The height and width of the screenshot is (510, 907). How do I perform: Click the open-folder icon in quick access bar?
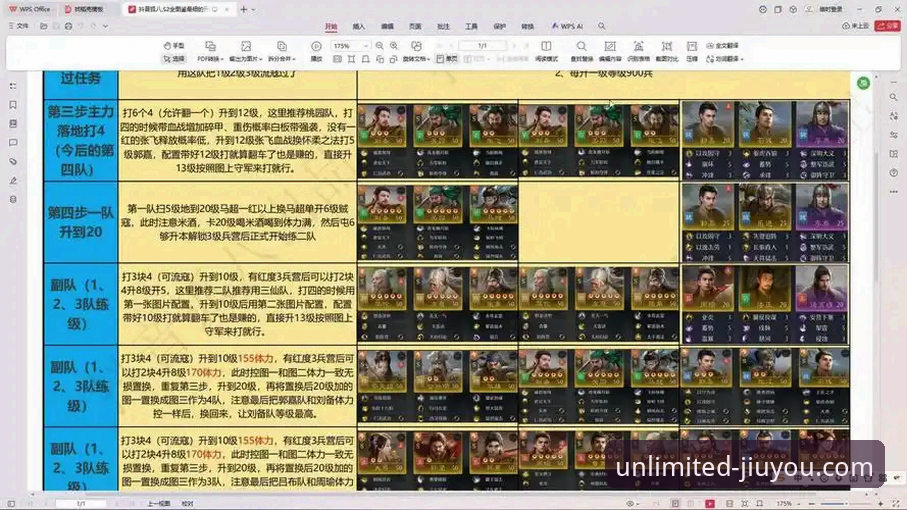click(x=43, y=27)
